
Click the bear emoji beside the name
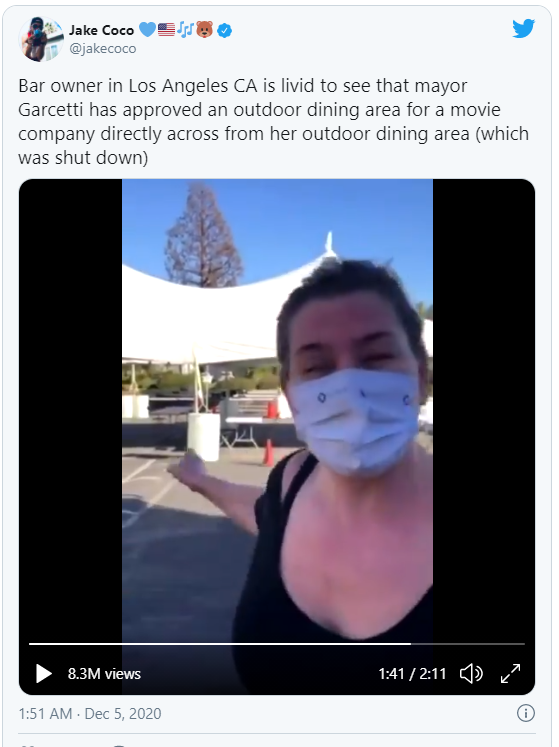205,30
